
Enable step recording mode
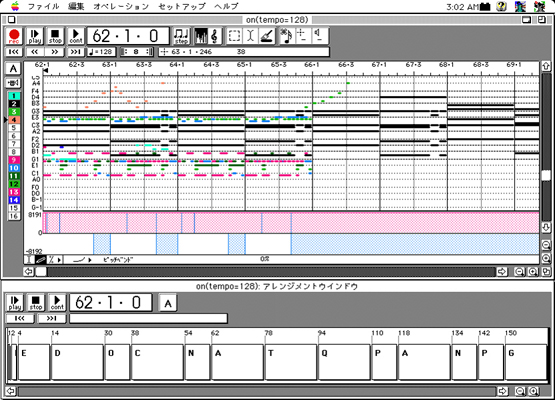pos(181,36)
